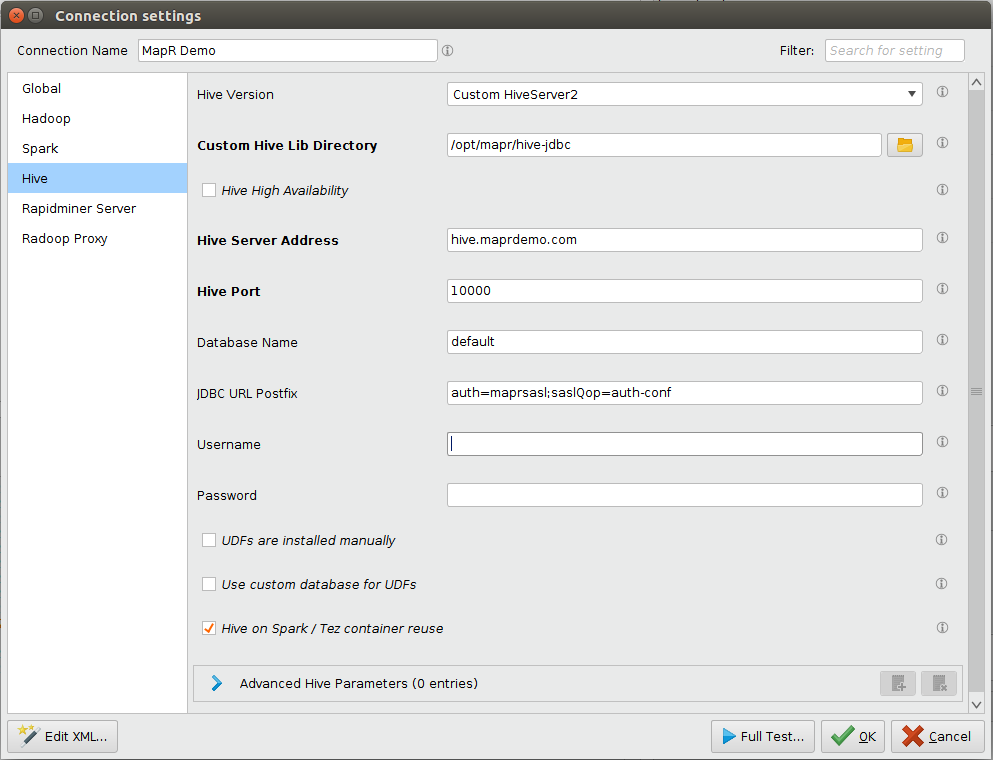
Task: Click into the Password input field
Action: tap(684, 495)
